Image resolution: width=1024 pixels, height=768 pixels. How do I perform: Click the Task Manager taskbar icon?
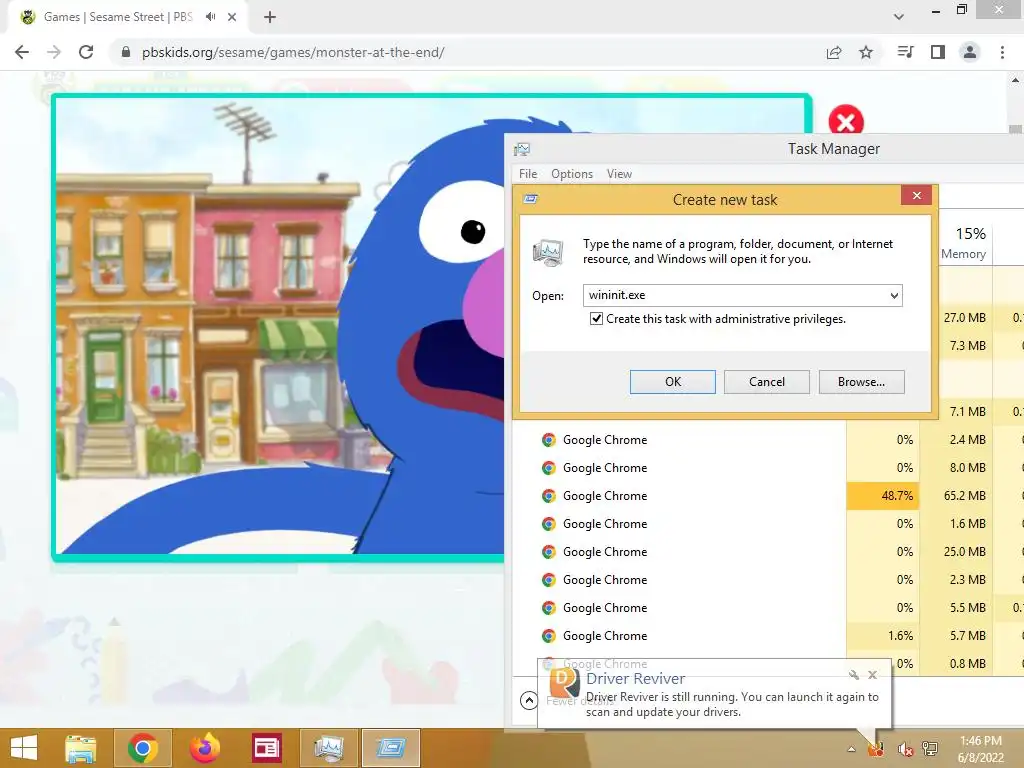tap(328, 748)
